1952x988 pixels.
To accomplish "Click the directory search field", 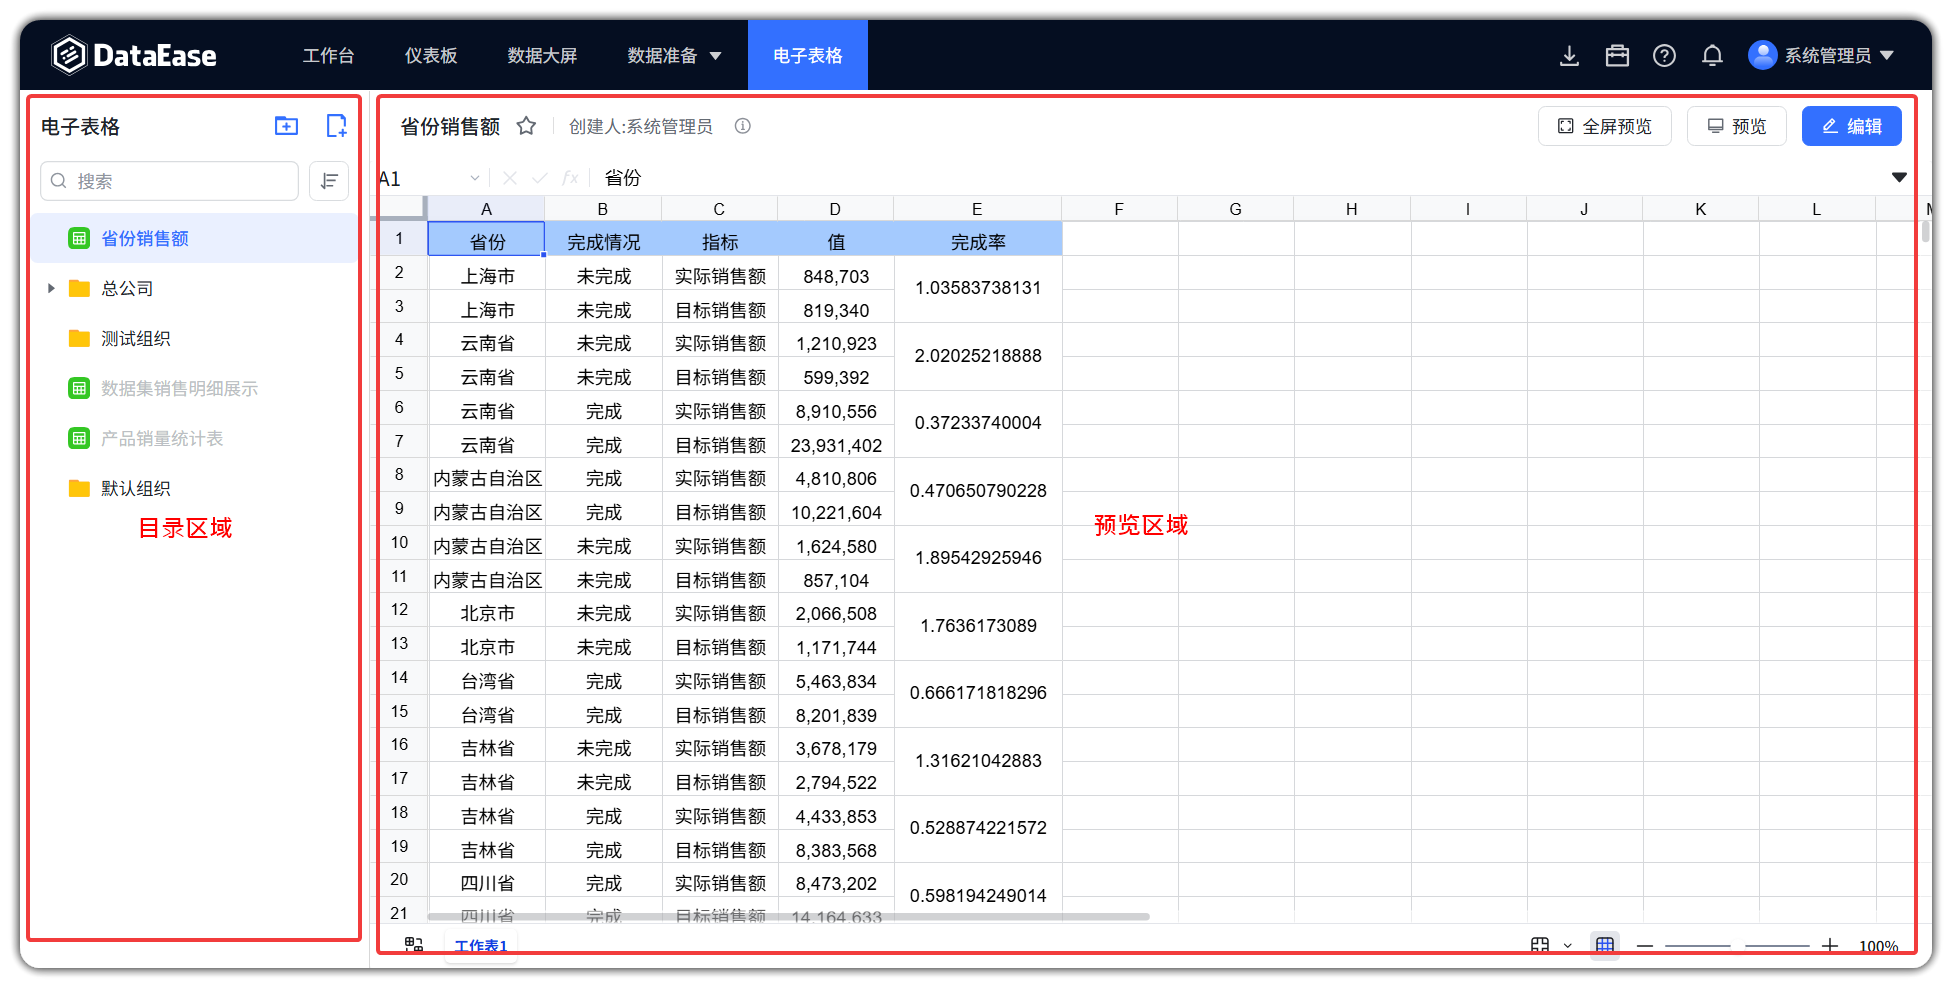I will [x=170, y=181].
